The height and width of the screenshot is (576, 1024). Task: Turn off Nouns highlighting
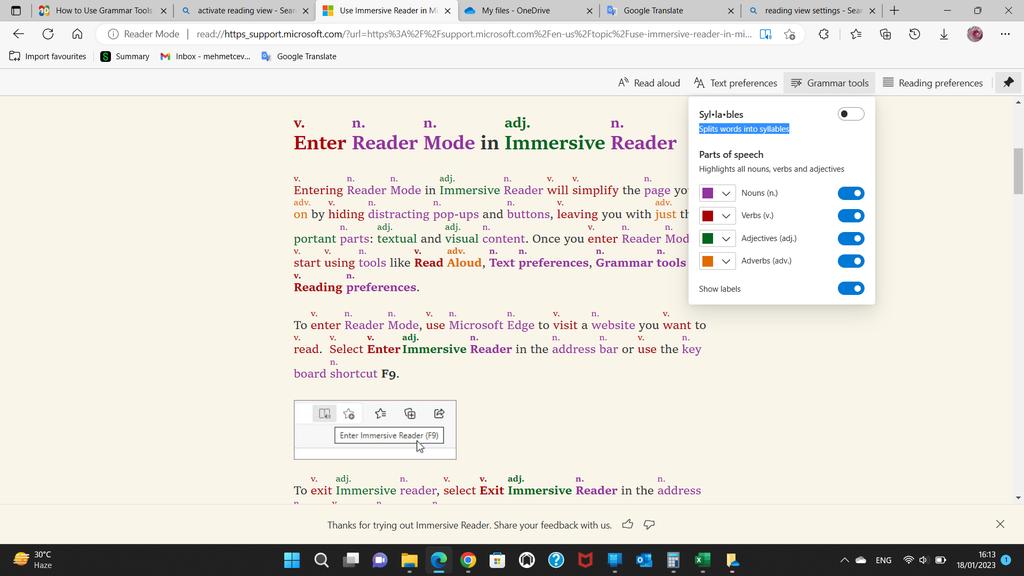click(x=851, y=193)
